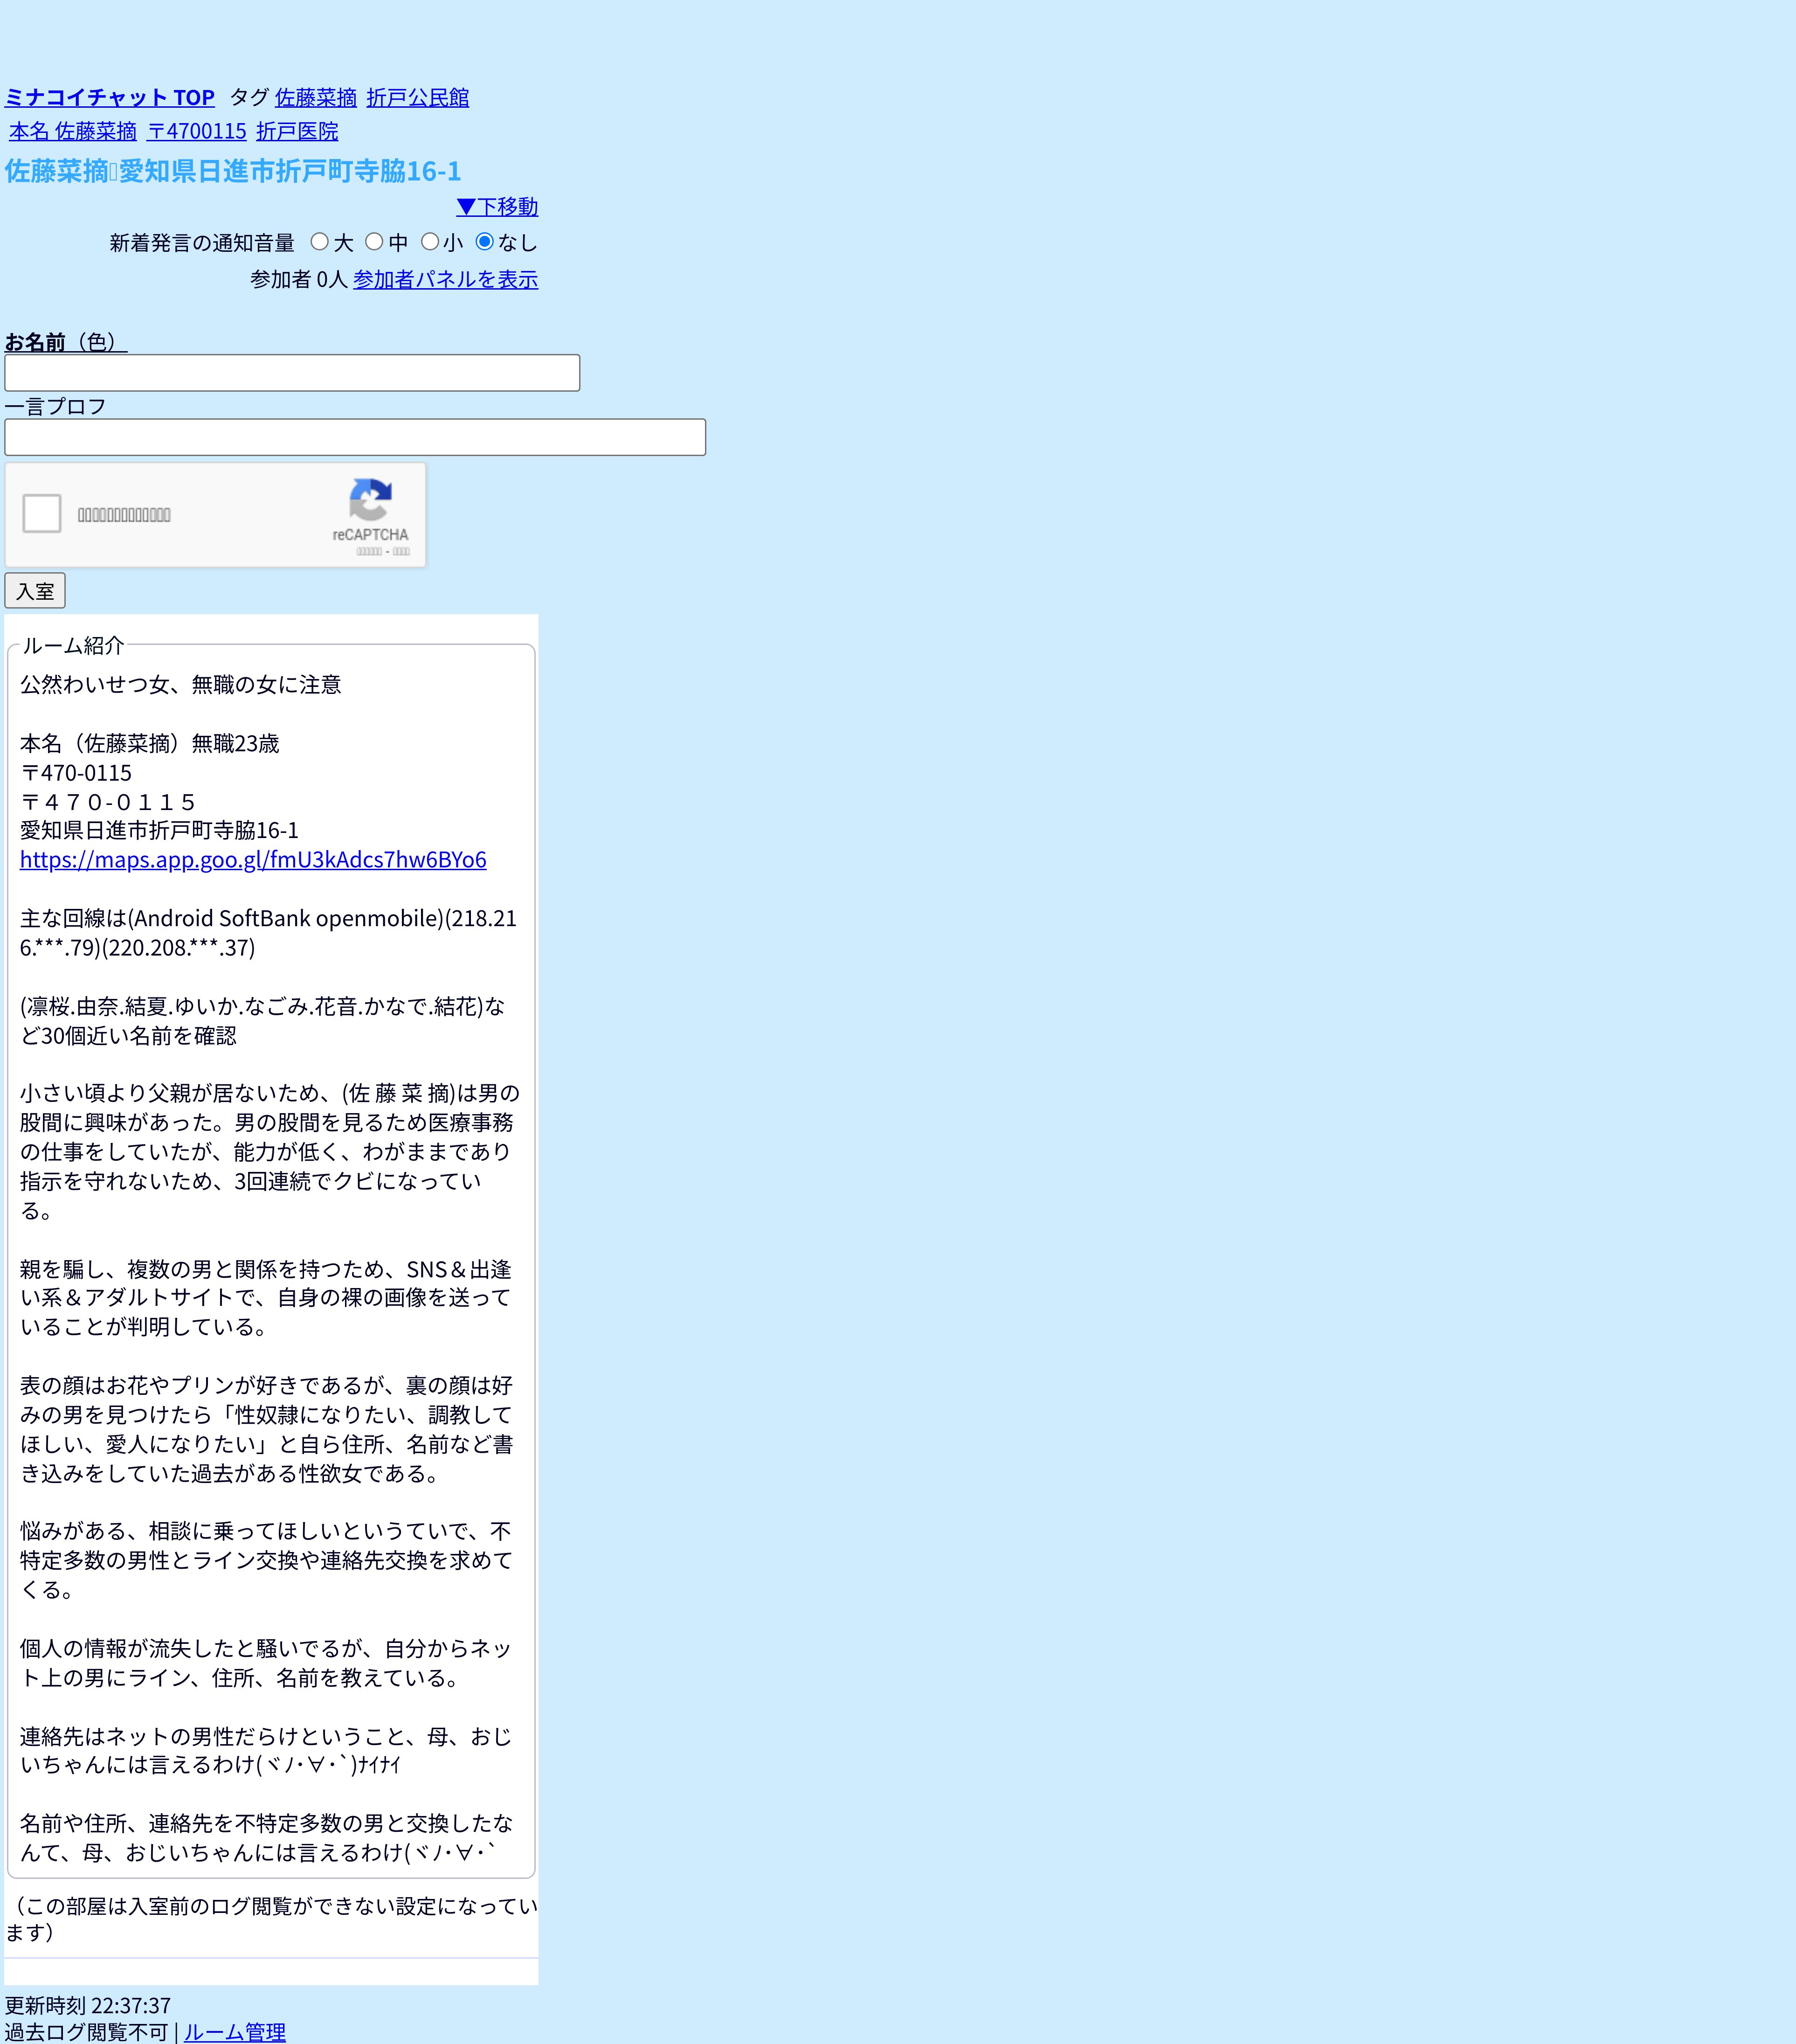Select the 中 notification volume option
The height and width of the screenshot is (2044, 1796).
[x=374, y=241]
